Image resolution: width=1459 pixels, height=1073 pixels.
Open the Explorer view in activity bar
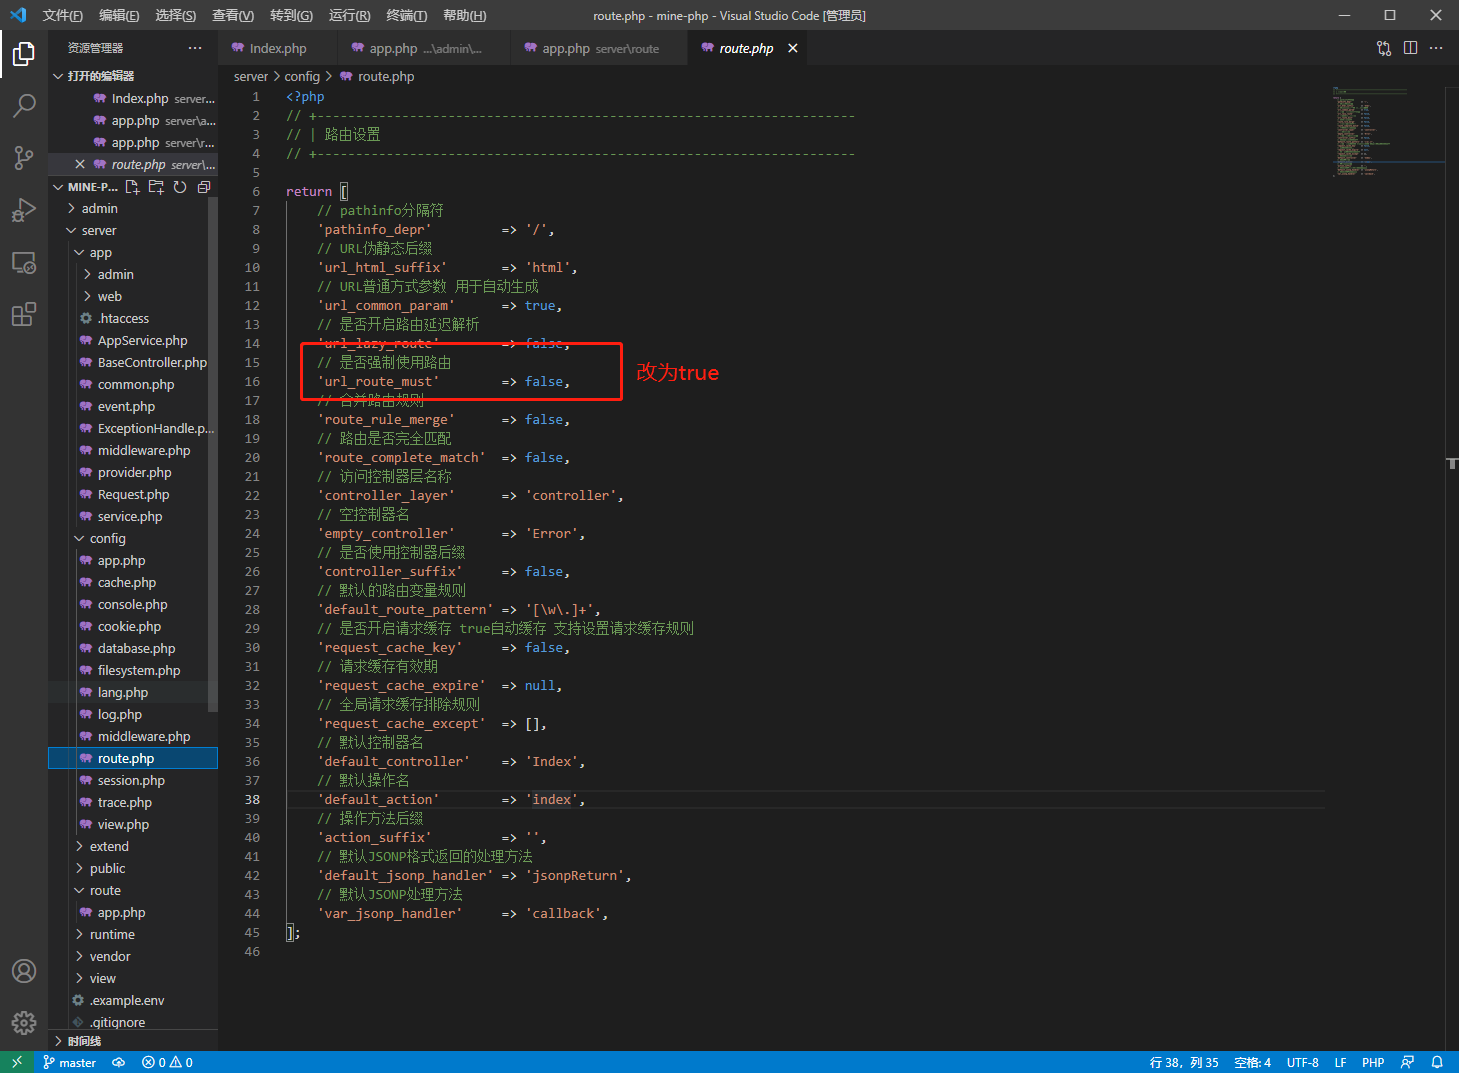click(24, 54)
